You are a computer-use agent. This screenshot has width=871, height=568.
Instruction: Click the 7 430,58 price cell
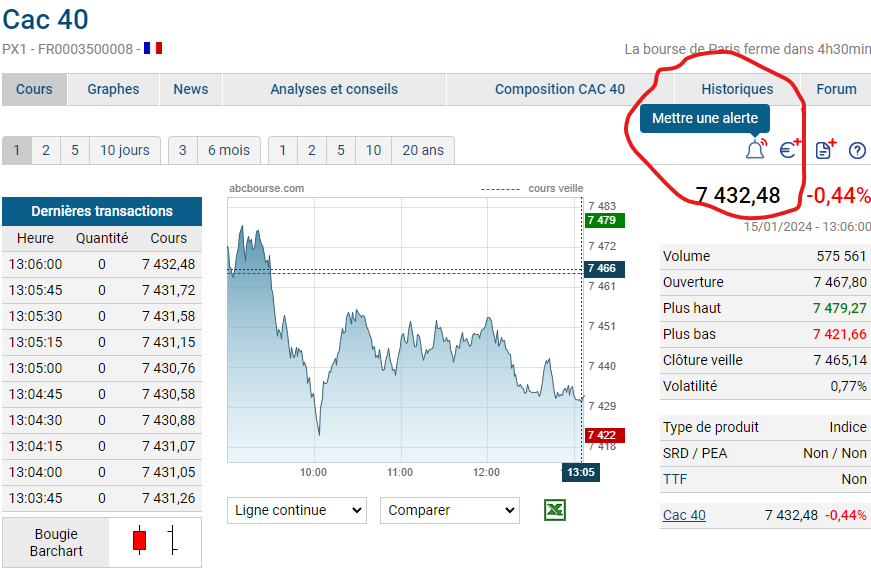pos(168,395)
